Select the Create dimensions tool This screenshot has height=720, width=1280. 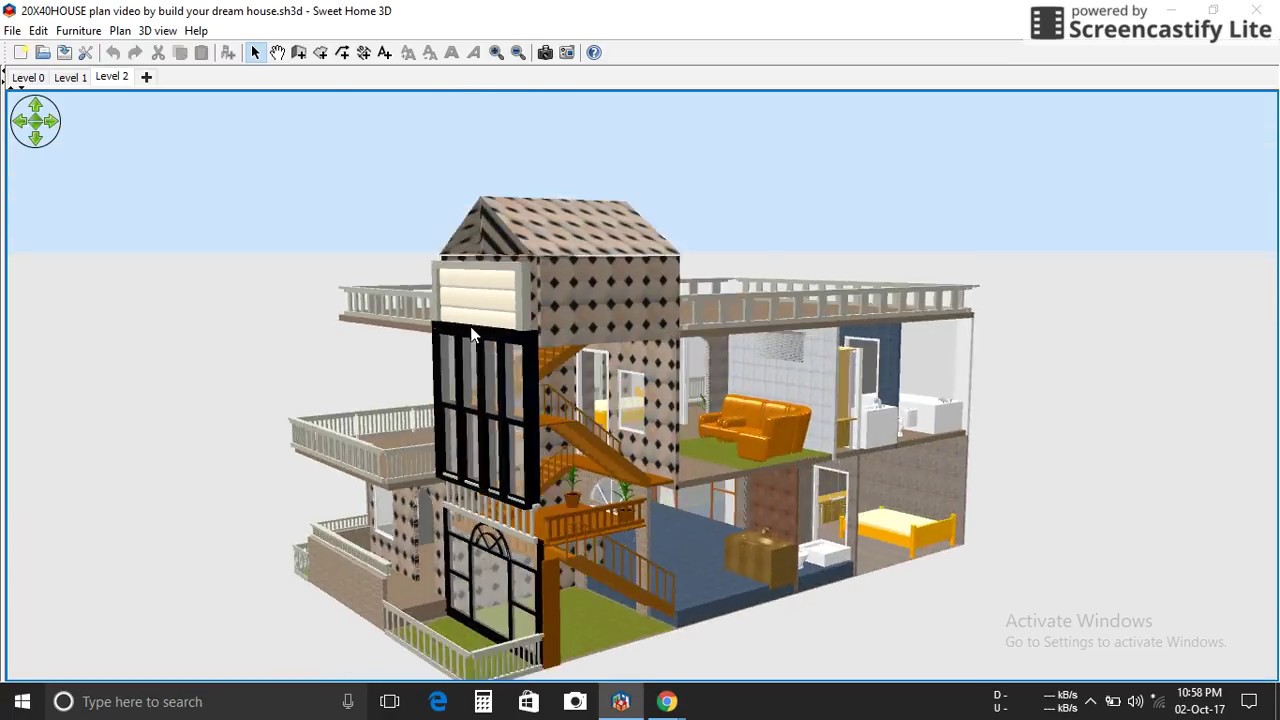point(363,52)
